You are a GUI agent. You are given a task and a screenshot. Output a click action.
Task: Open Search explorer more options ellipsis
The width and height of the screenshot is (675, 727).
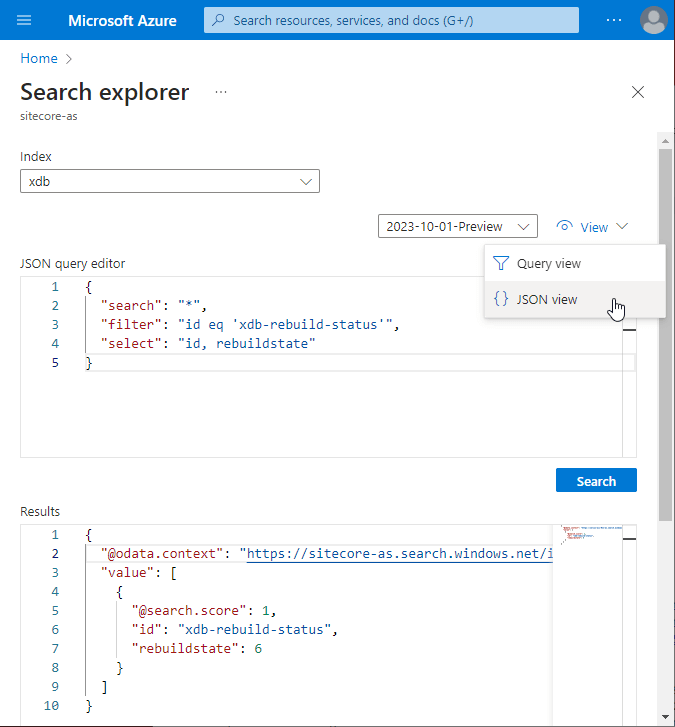tap(221, 92)
